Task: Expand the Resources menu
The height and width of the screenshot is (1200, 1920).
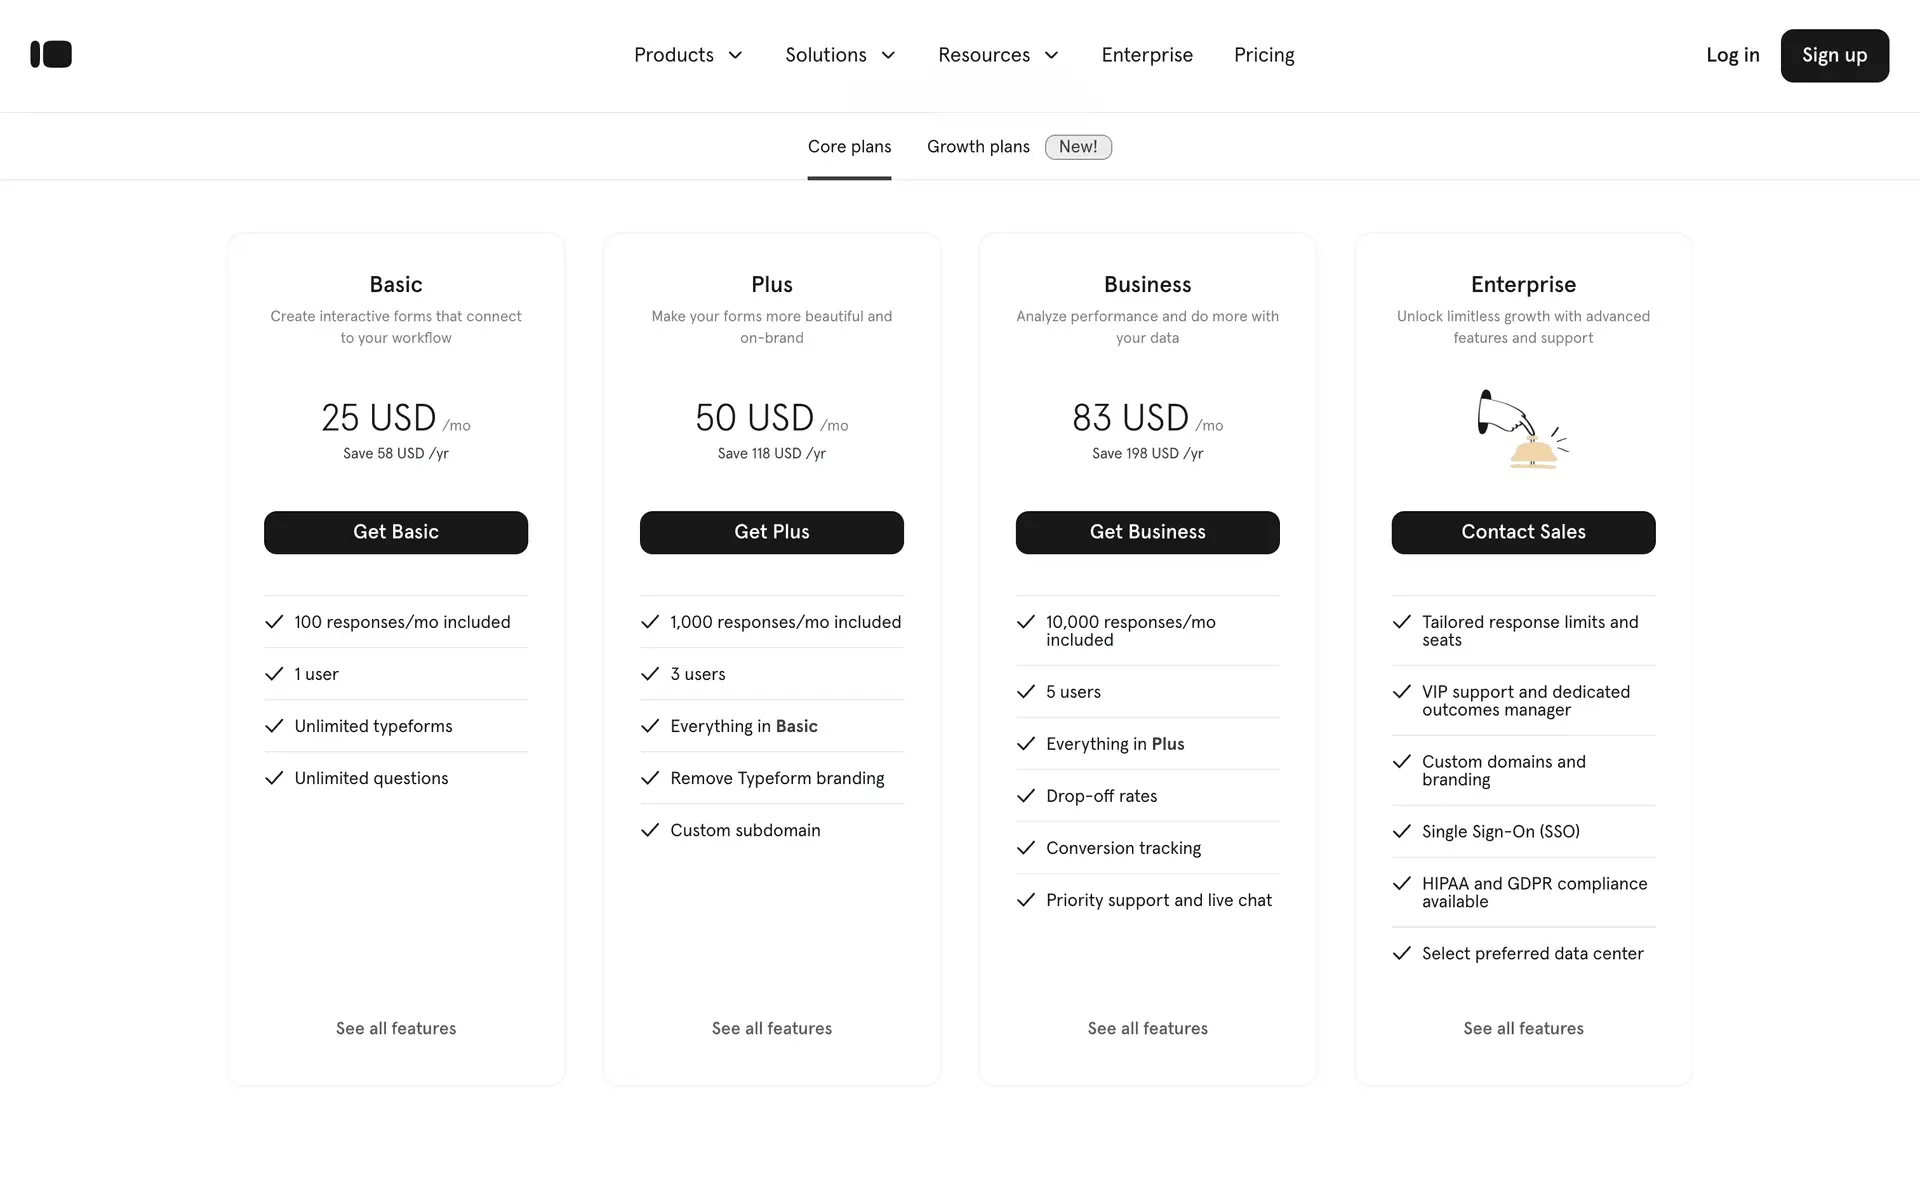Action: [x=998, y=55]
